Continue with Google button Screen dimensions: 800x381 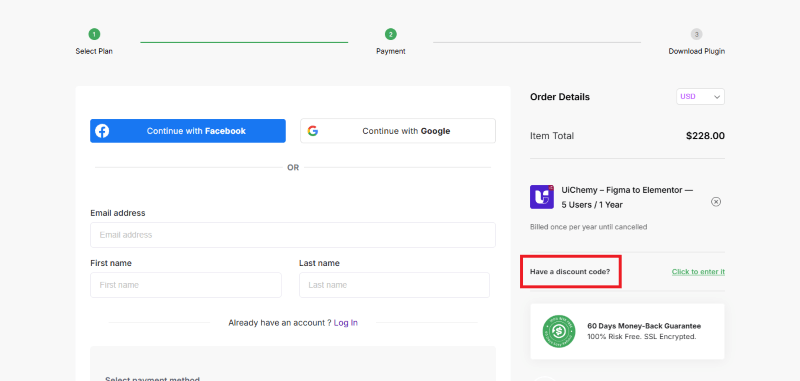click(x=398, y=131)
